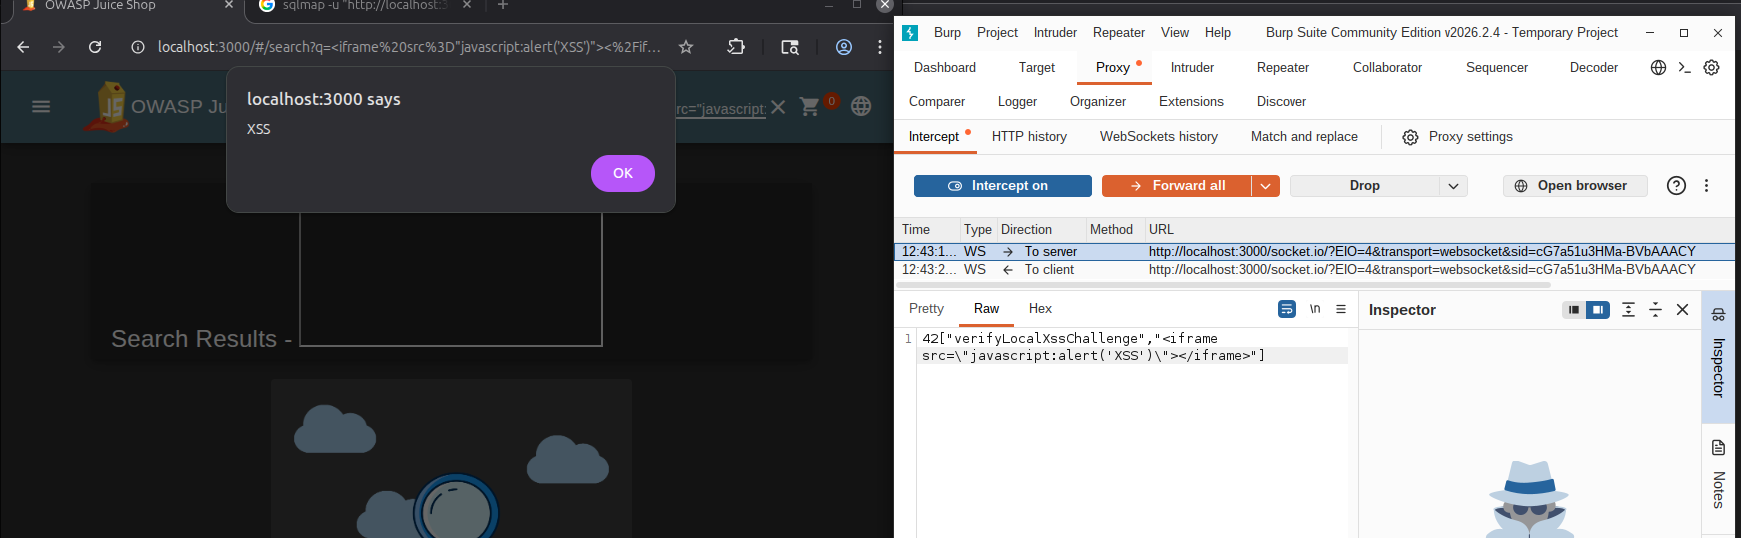Select the To server WebSocket message row

1314,252
